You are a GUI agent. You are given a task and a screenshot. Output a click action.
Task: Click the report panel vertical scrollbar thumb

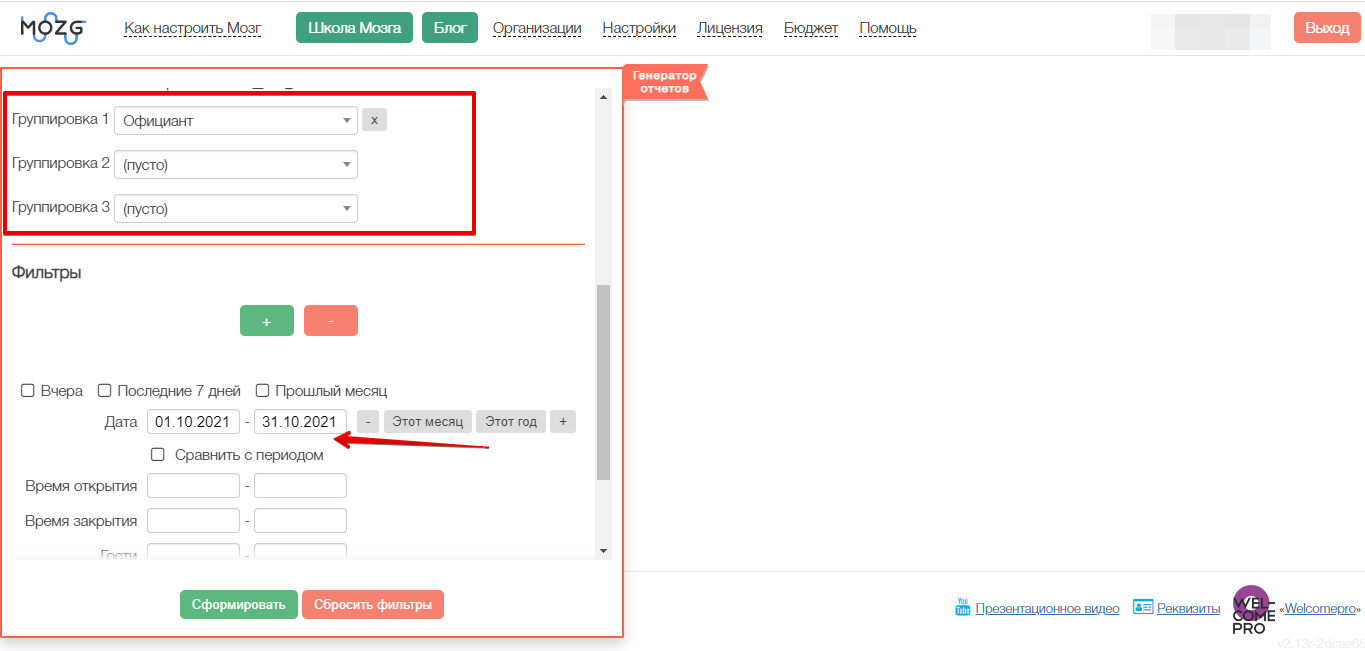click(603, 382)
